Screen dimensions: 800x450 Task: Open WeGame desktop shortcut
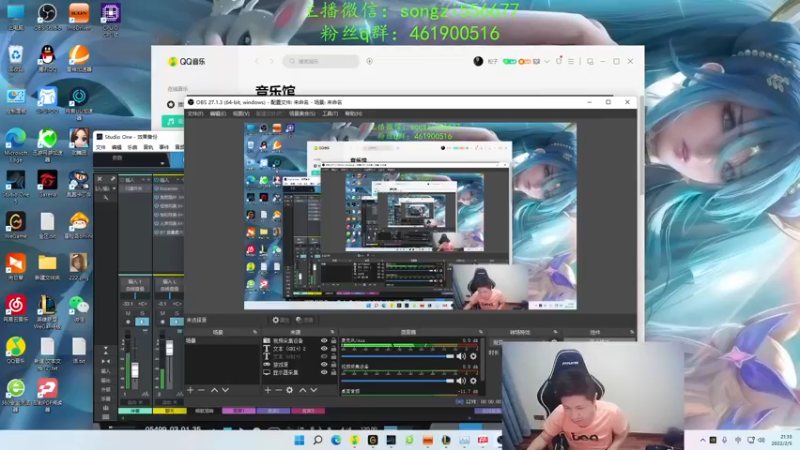(16, 226)
